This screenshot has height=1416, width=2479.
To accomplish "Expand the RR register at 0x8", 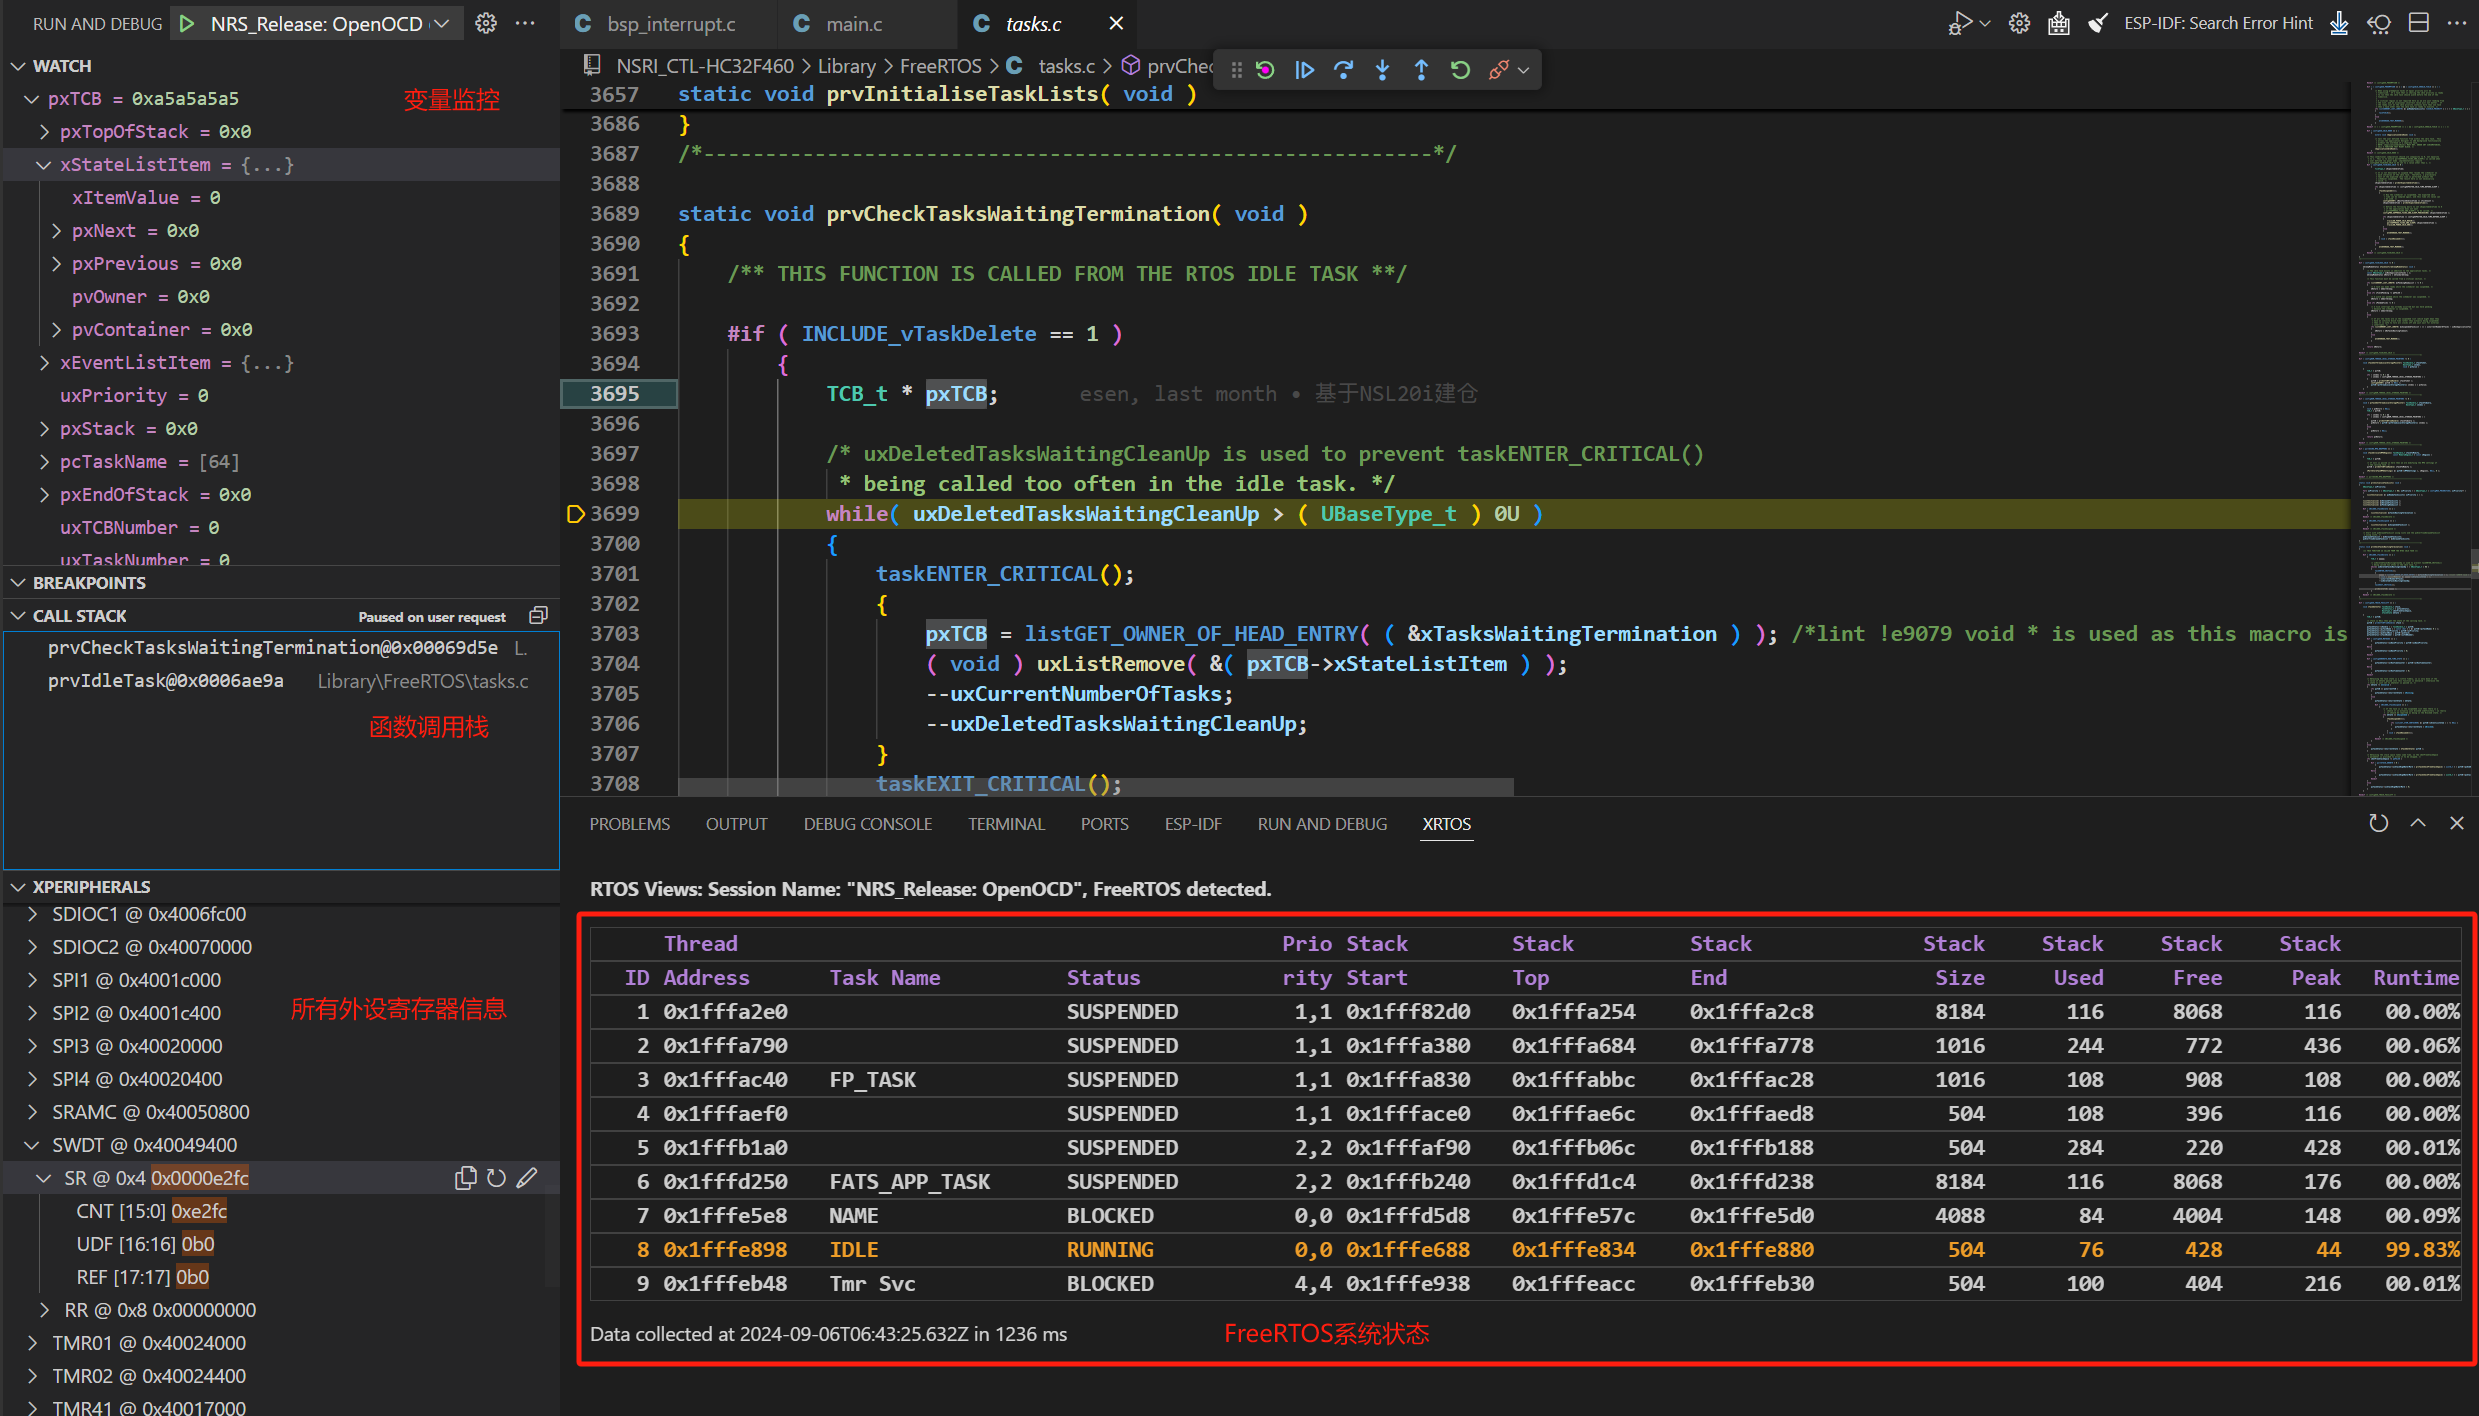I will (x=44, y=1310).
